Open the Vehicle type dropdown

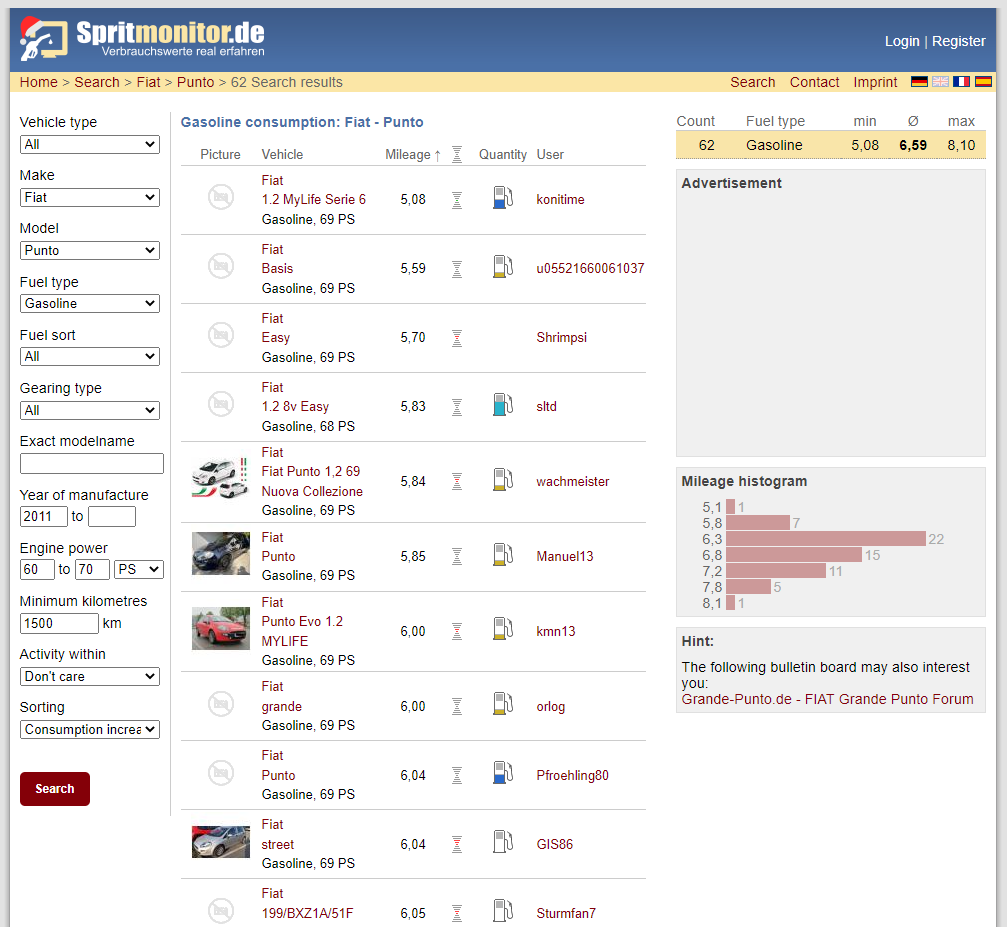coord(90,145)
